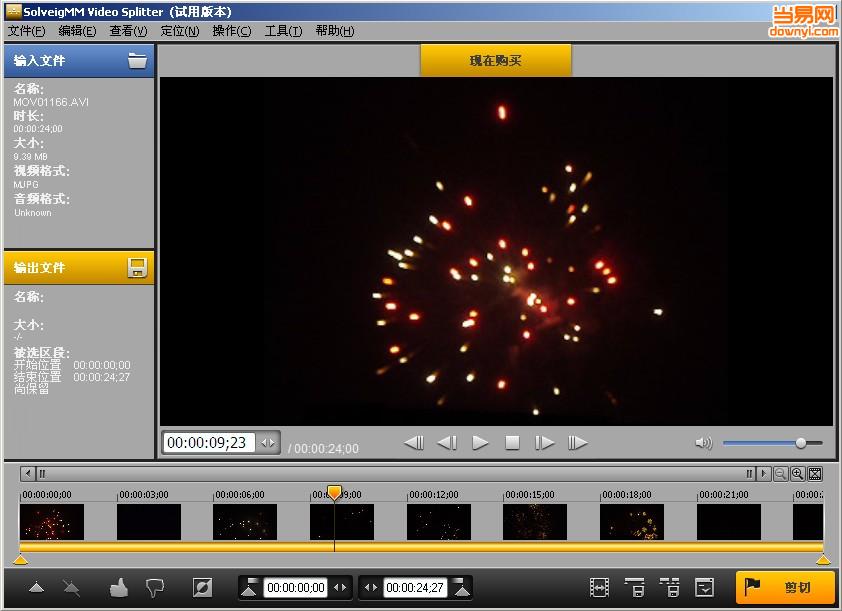Zoom out on the timeline
Image resolution: width=842 pixels, height=611 pixels.
click(780, 474)
